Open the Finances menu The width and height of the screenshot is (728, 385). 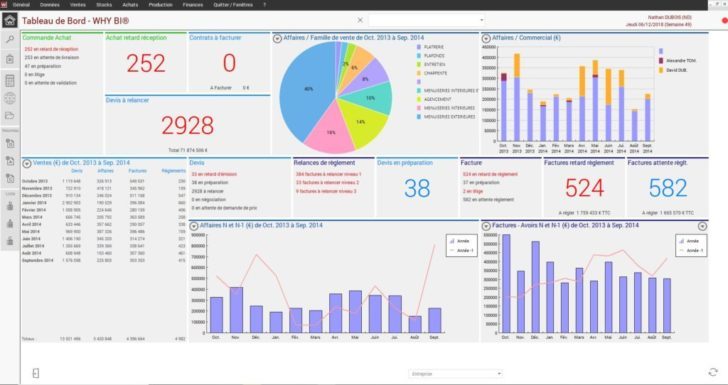(193, 5)
